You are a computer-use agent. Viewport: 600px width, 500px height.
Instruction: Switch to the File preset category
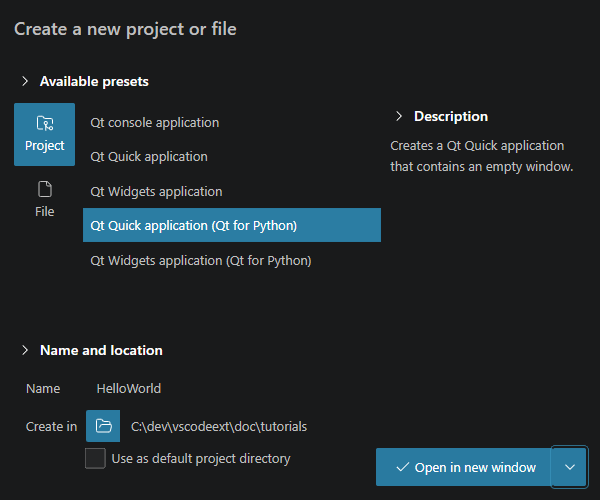tap(44, 199)
